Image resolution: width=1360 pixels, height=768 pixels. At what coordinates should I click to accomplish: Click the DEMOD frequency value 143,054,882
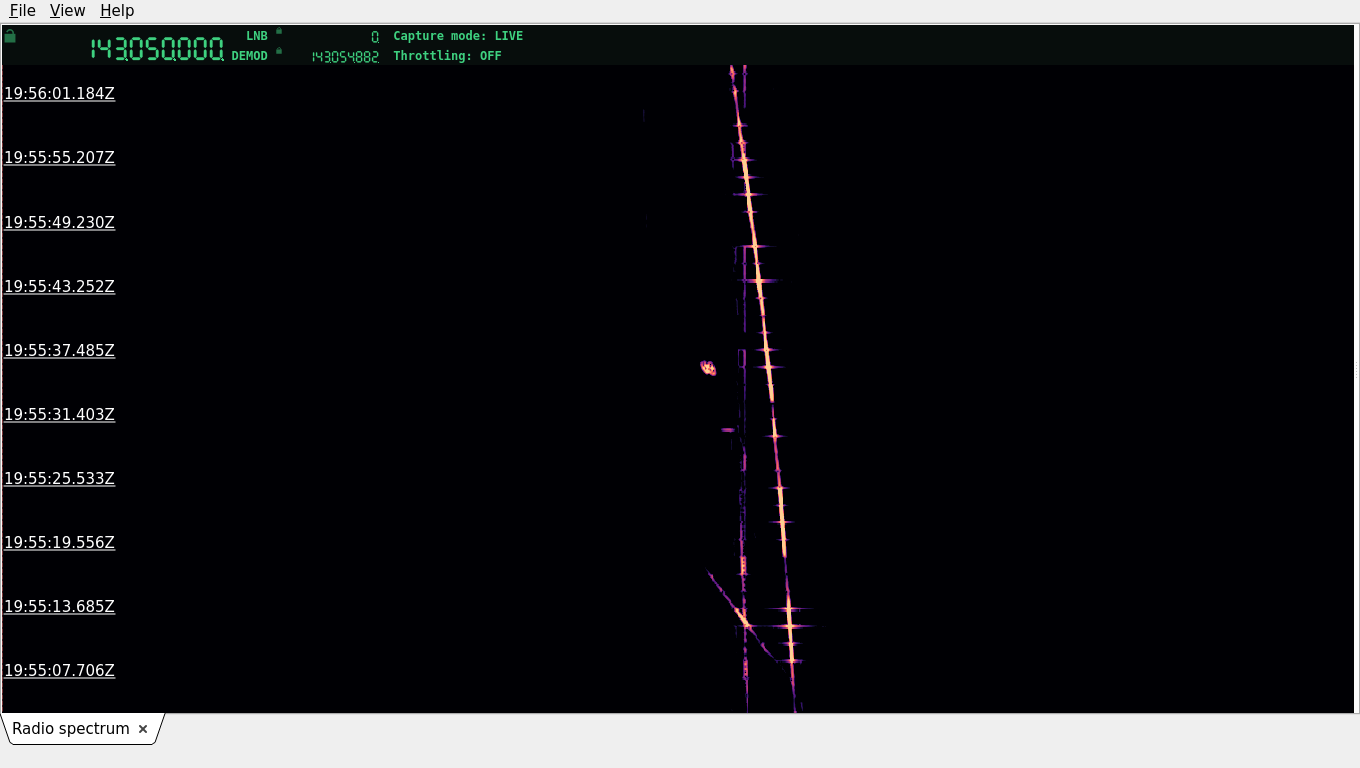(x=345, y=57)
